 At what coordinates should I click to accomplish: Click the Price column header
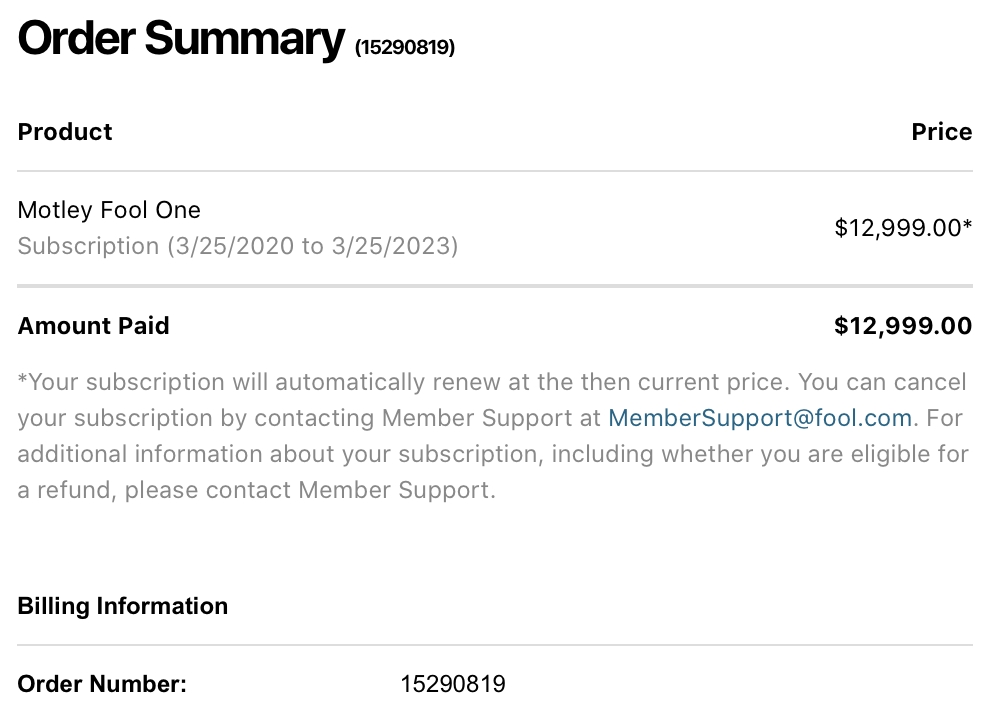click(x=942, y=132)
